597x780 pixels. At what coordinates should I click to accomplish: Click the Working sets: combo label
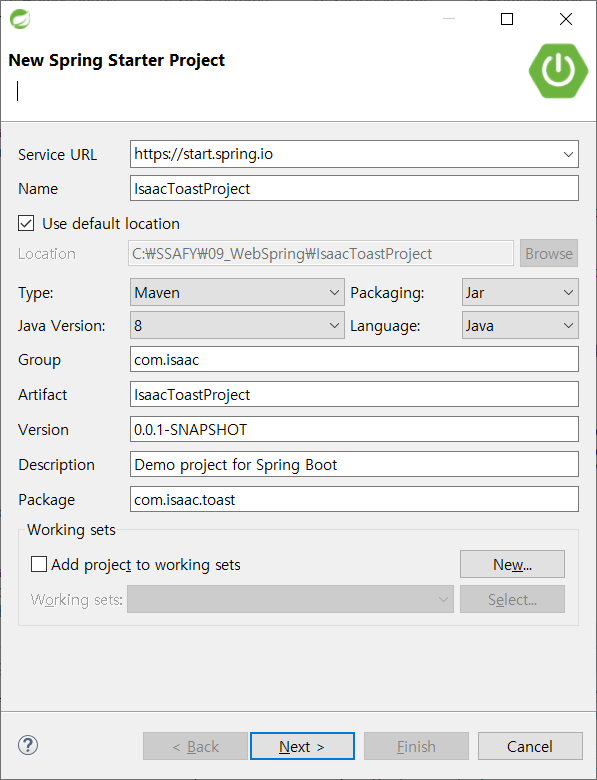click(x=77, y=599)
